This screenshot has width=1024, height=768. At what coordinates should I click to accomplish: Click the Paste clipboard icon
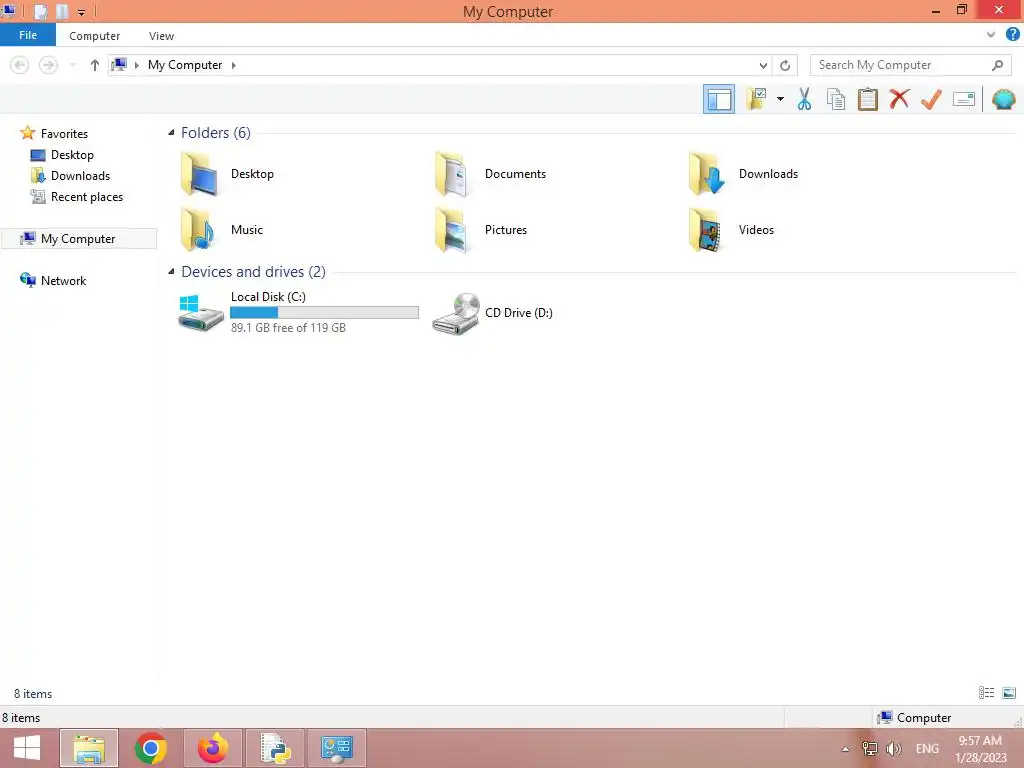pos(867,99)
